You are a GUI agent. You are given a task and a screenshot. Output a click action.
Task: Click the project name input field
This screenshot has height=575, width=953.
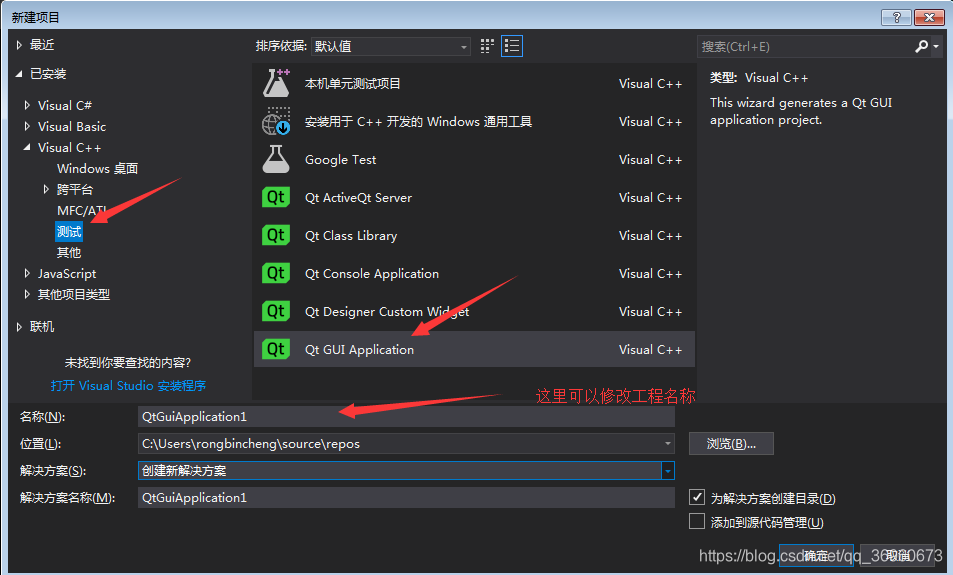coord(406,417)
